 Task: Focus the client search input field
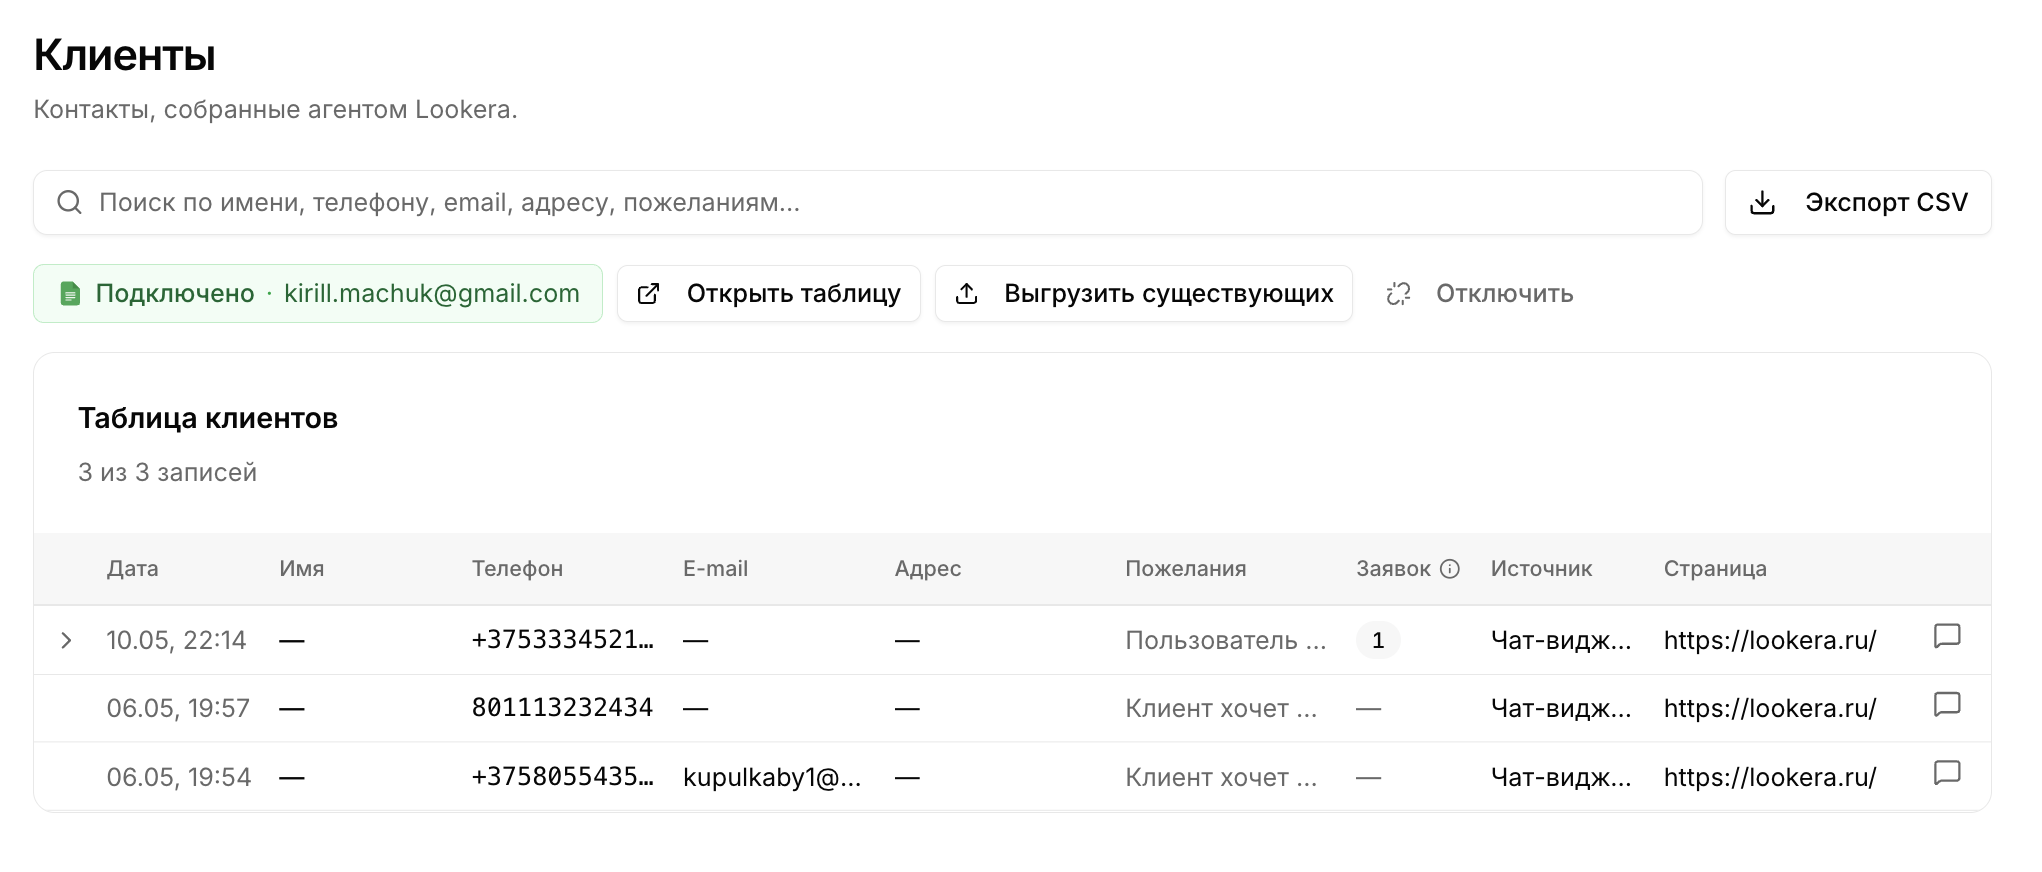pos(868,203)
